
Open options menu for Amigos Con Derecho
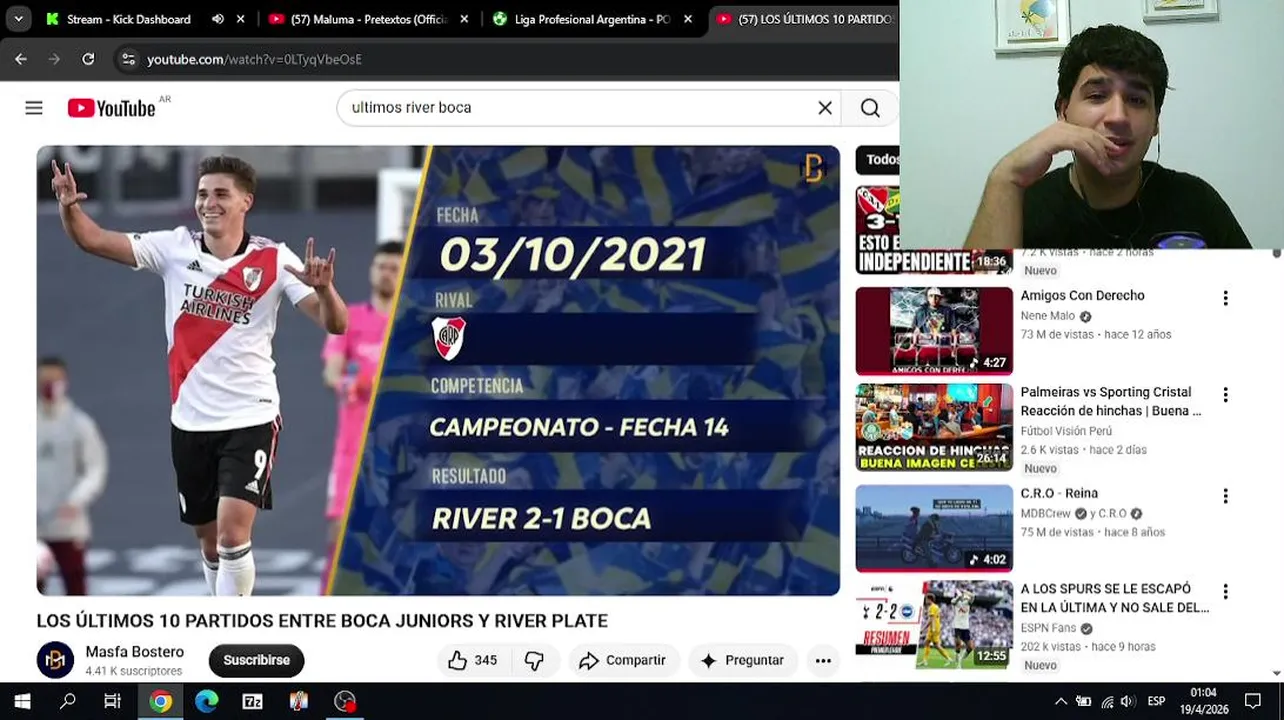[x=1225, y=298]
